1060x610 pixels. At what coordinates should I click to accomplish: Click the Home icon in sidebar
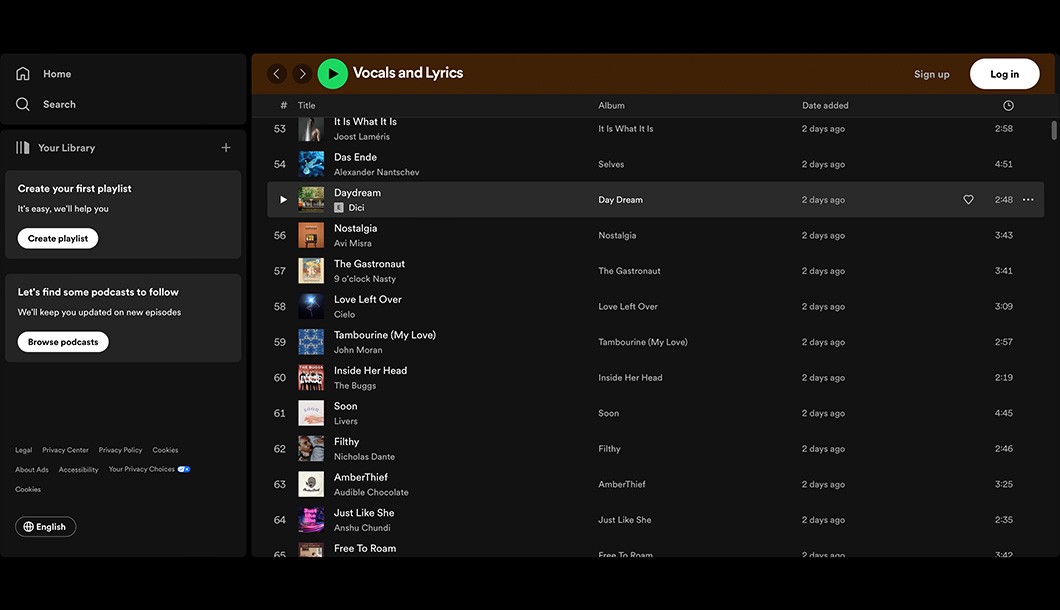pos(23,74)
